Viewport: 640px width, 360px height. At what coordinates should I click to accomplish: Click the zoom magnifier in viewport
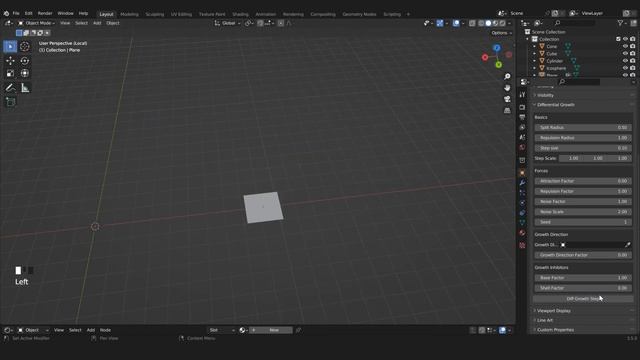tap(507, 77)
